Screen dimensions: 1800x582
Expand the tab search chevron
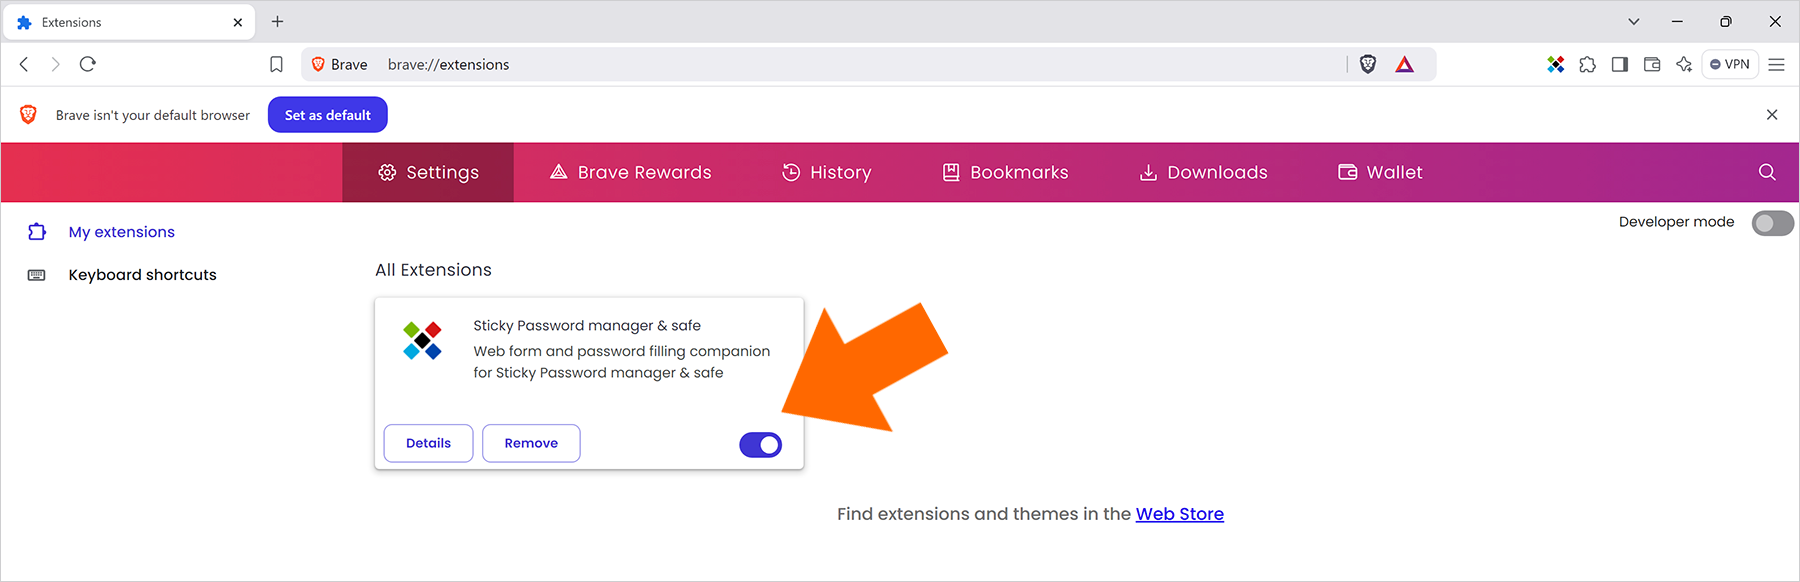(1634, 21)
